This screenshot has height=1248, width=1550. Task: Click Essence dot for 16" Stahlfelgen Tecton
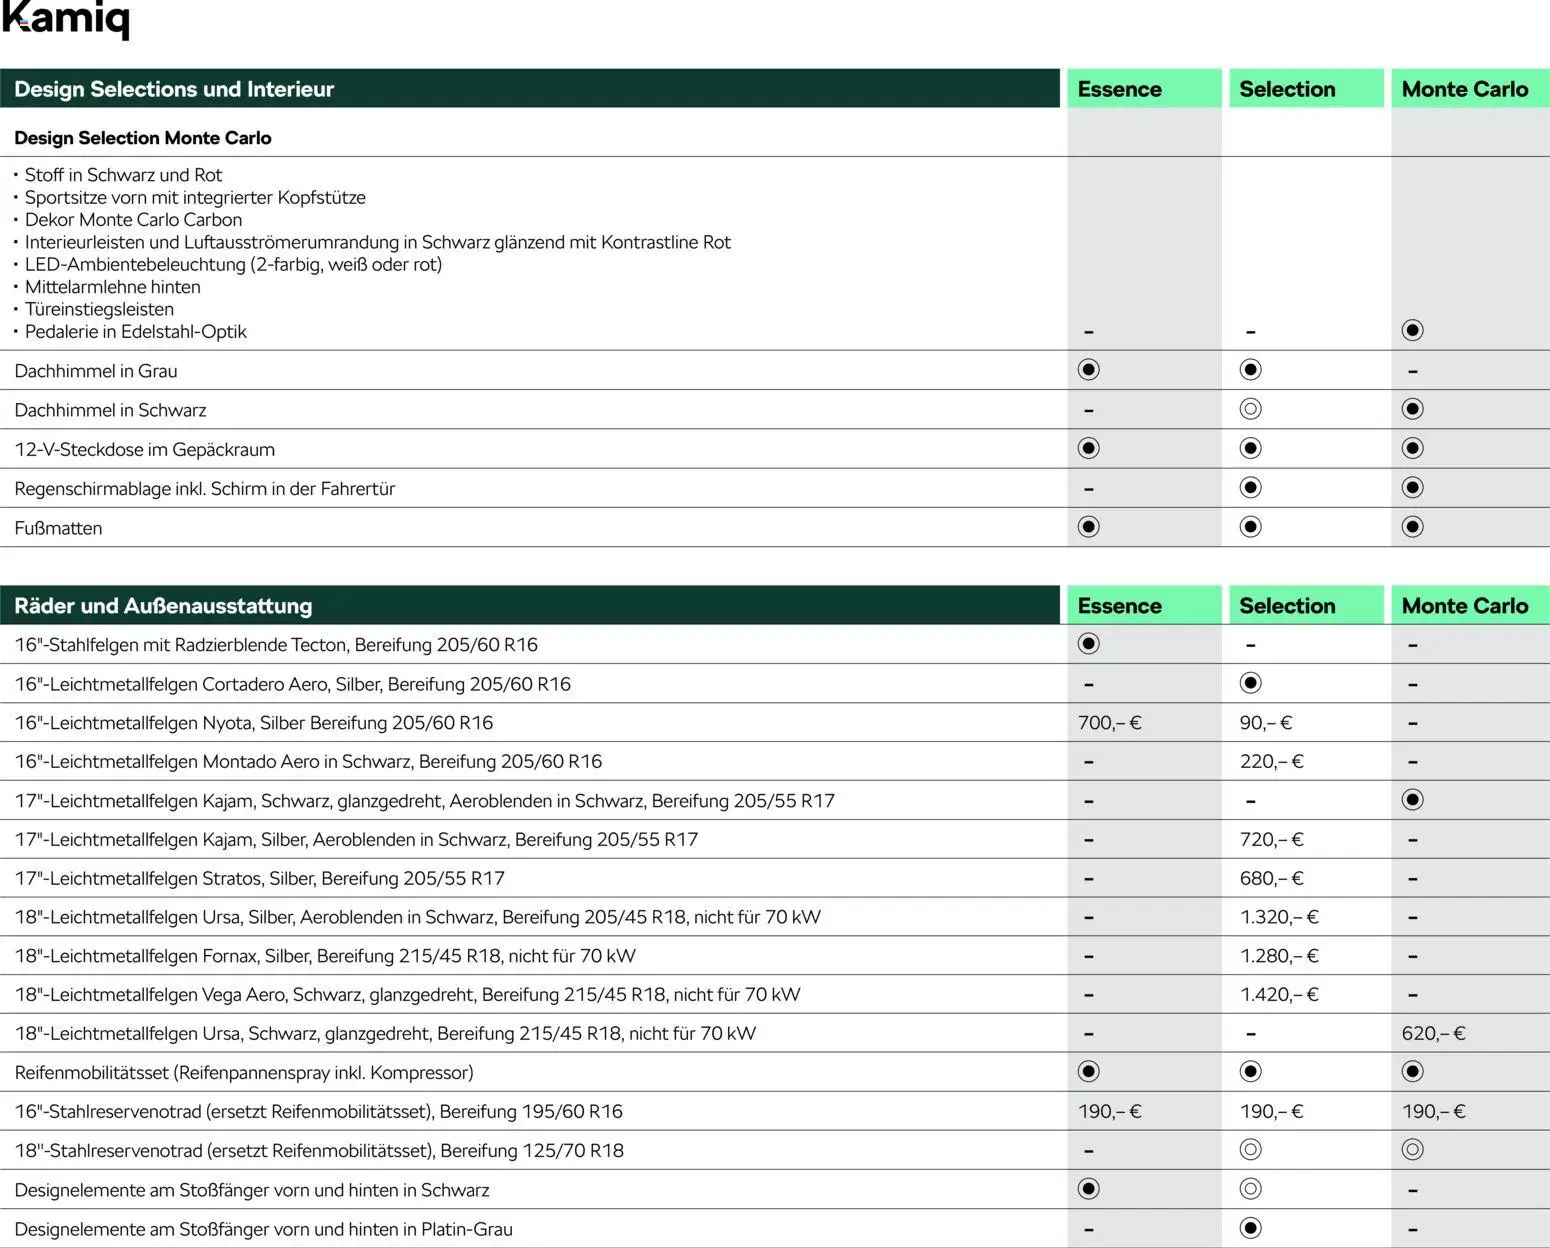(1088, 644)
